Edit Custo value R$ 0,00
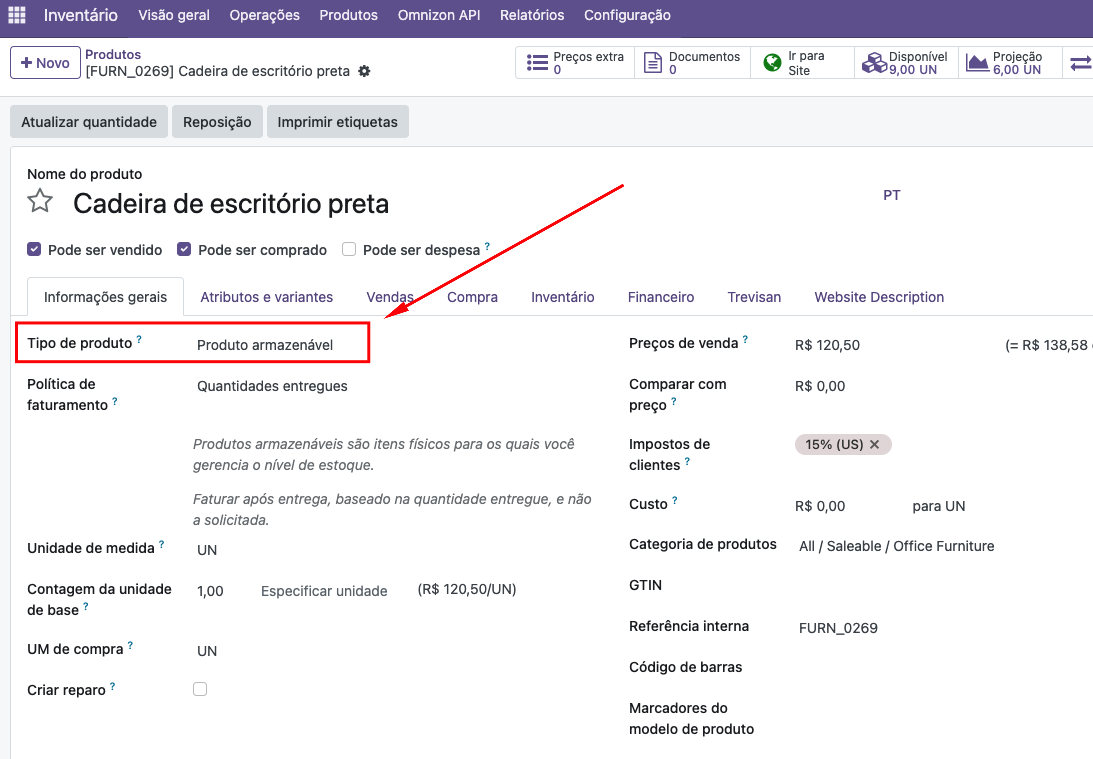 click(x=820, y=506)
